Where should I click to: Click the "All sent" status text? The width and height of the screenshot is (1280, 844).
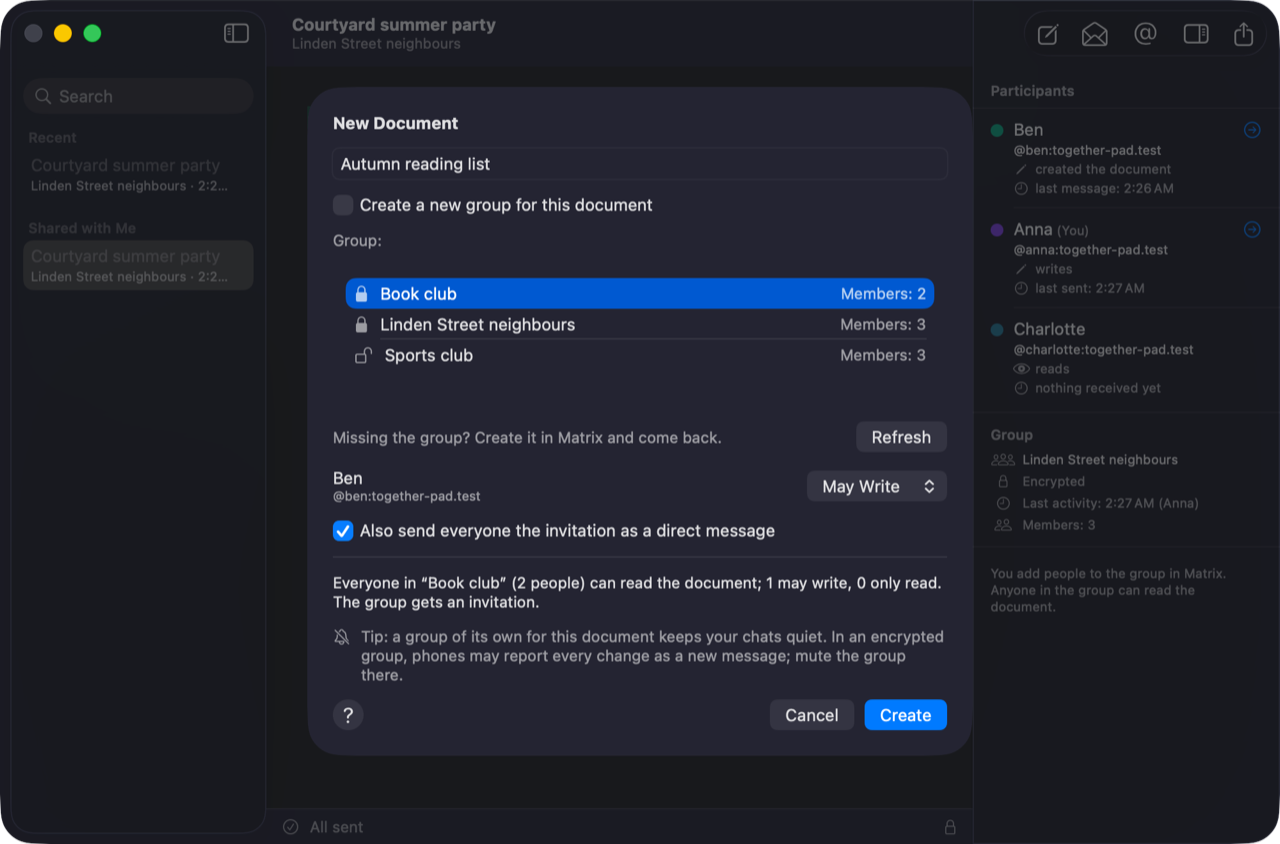click(337, 827)
